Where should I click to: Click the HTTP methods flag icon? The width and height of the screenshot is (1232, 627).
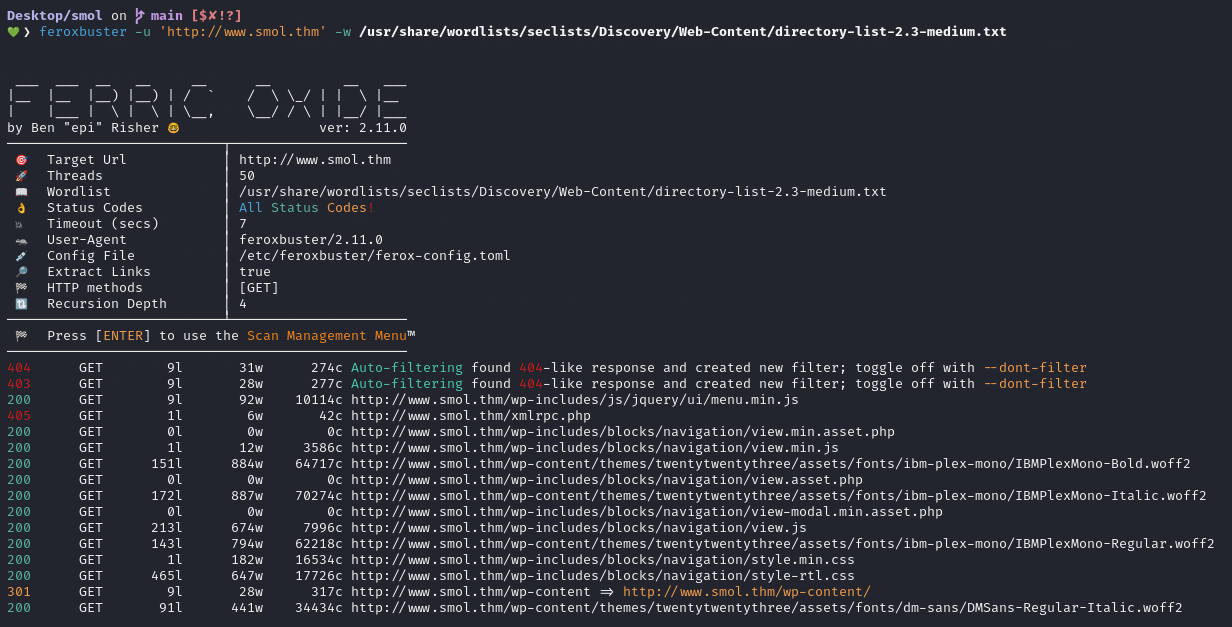pos(21,288)
